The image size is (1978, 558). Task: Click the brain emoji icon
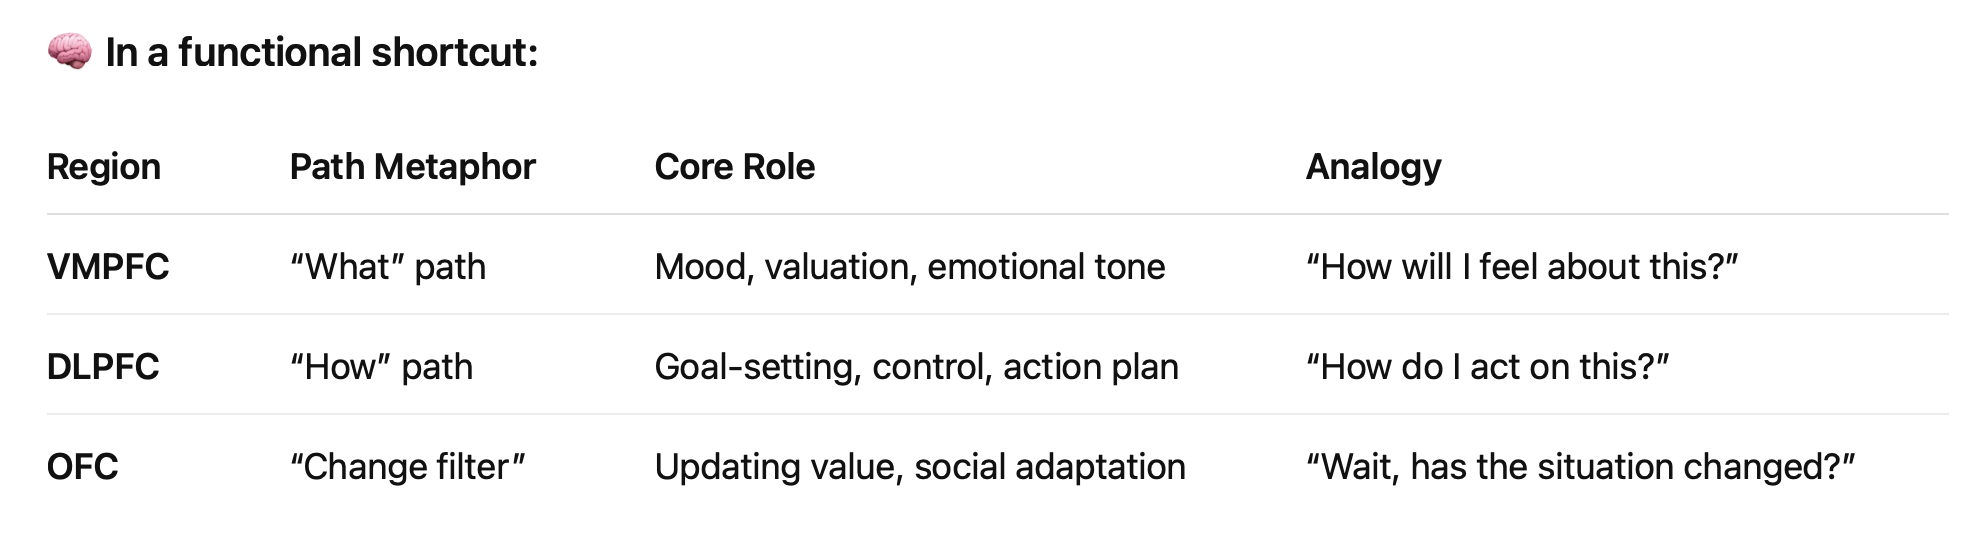[70, 52]
